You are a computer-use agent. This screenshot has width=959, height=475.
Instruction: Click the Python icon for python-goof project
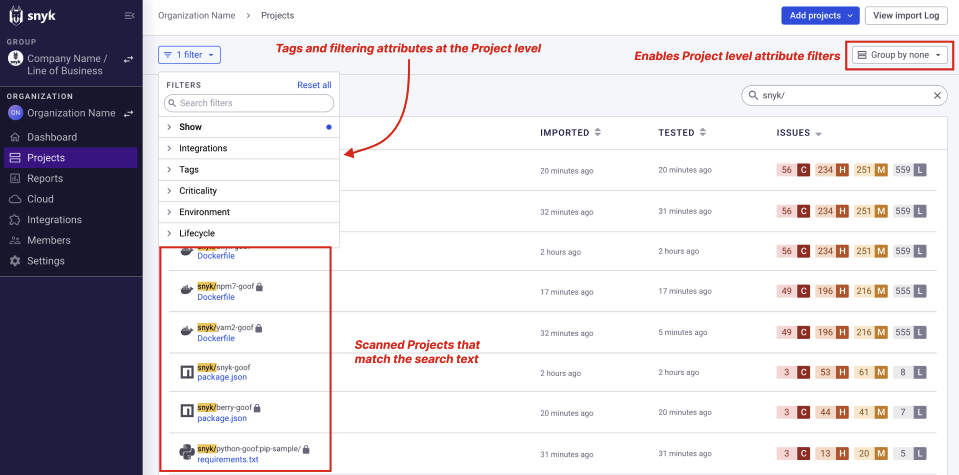(186, 452)
